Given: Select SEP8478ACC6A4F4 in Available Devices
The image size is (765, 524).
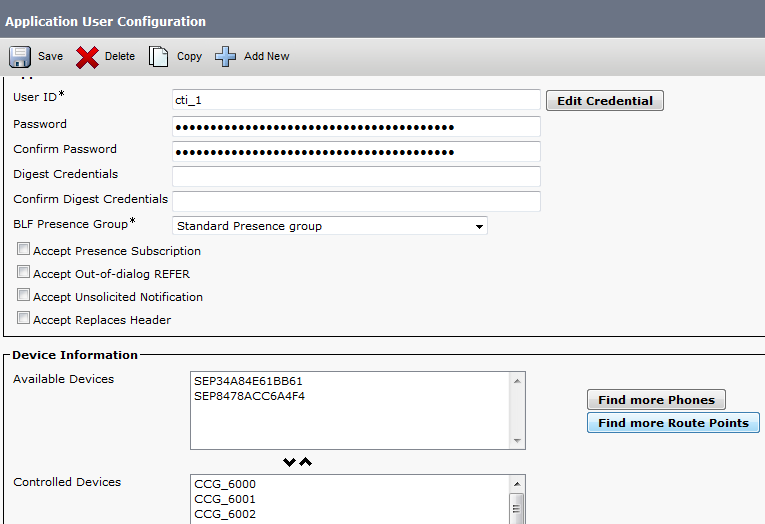Looking at the screenshot, I should coord(249,396).
